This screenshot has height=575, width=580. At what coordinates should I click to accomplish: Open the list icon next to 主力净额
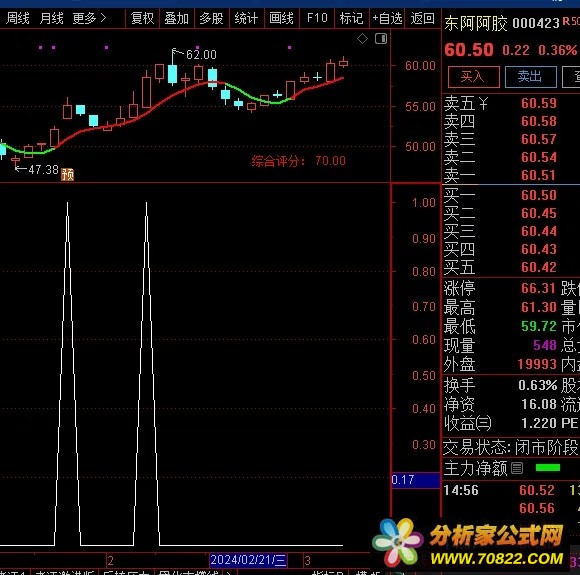[517, 468]
